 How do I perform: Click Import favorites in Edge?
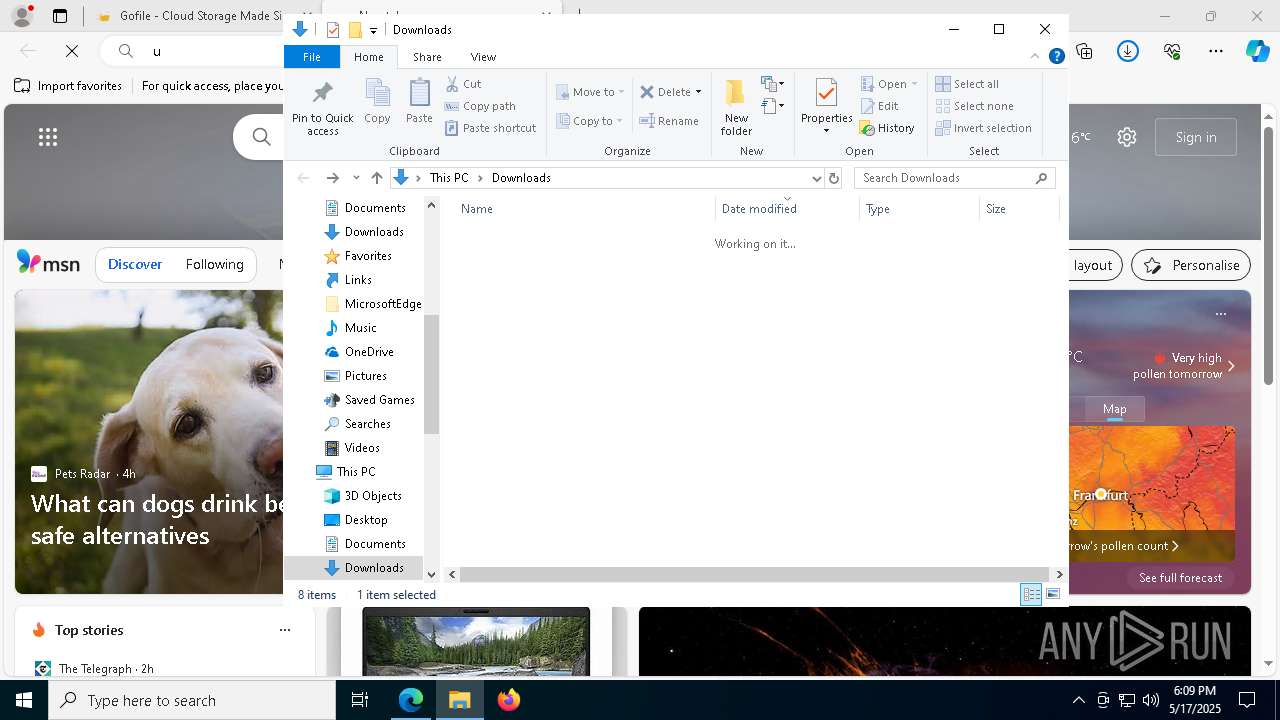(x=68, y=86)
